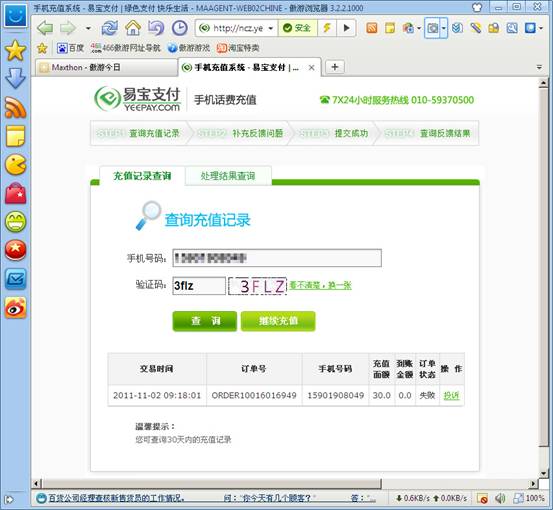Open the Weibo eye icon in the sidebar

[x=15, y=308]
